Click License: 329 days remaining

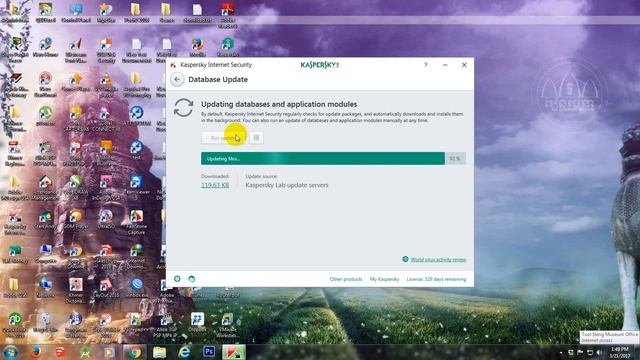pyautogui.click(x=436, y=279)
